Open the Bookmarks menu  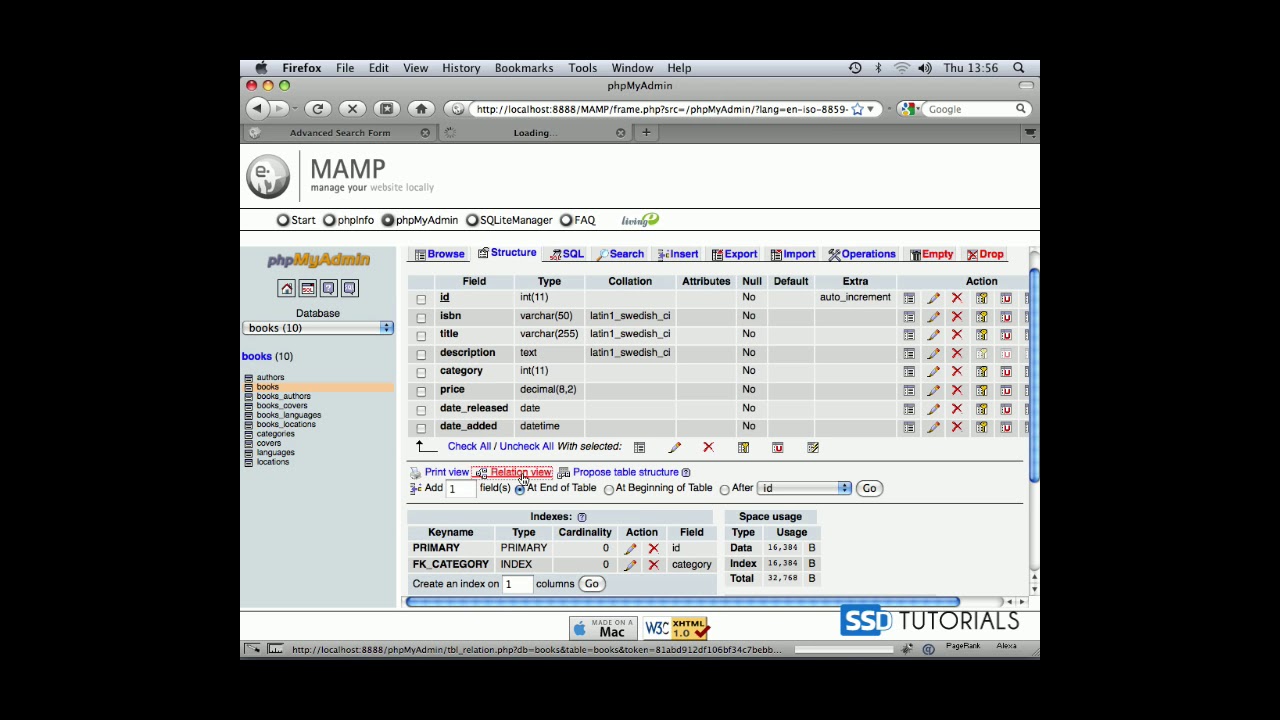(524, 68)
